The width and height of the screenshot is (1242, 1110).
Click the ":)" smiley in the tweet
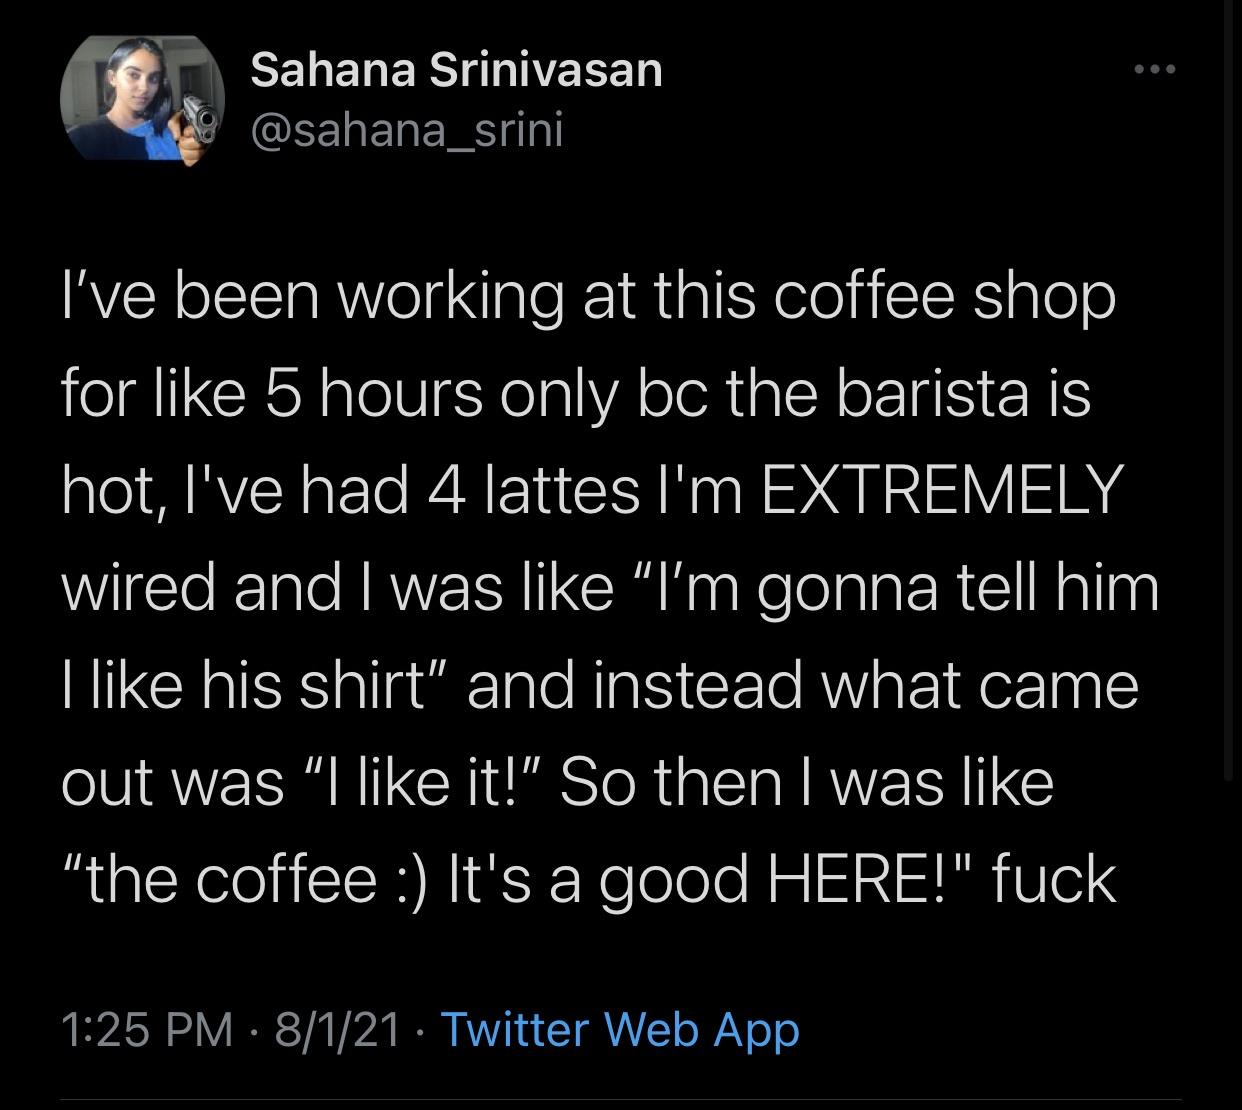coord(407,880)
